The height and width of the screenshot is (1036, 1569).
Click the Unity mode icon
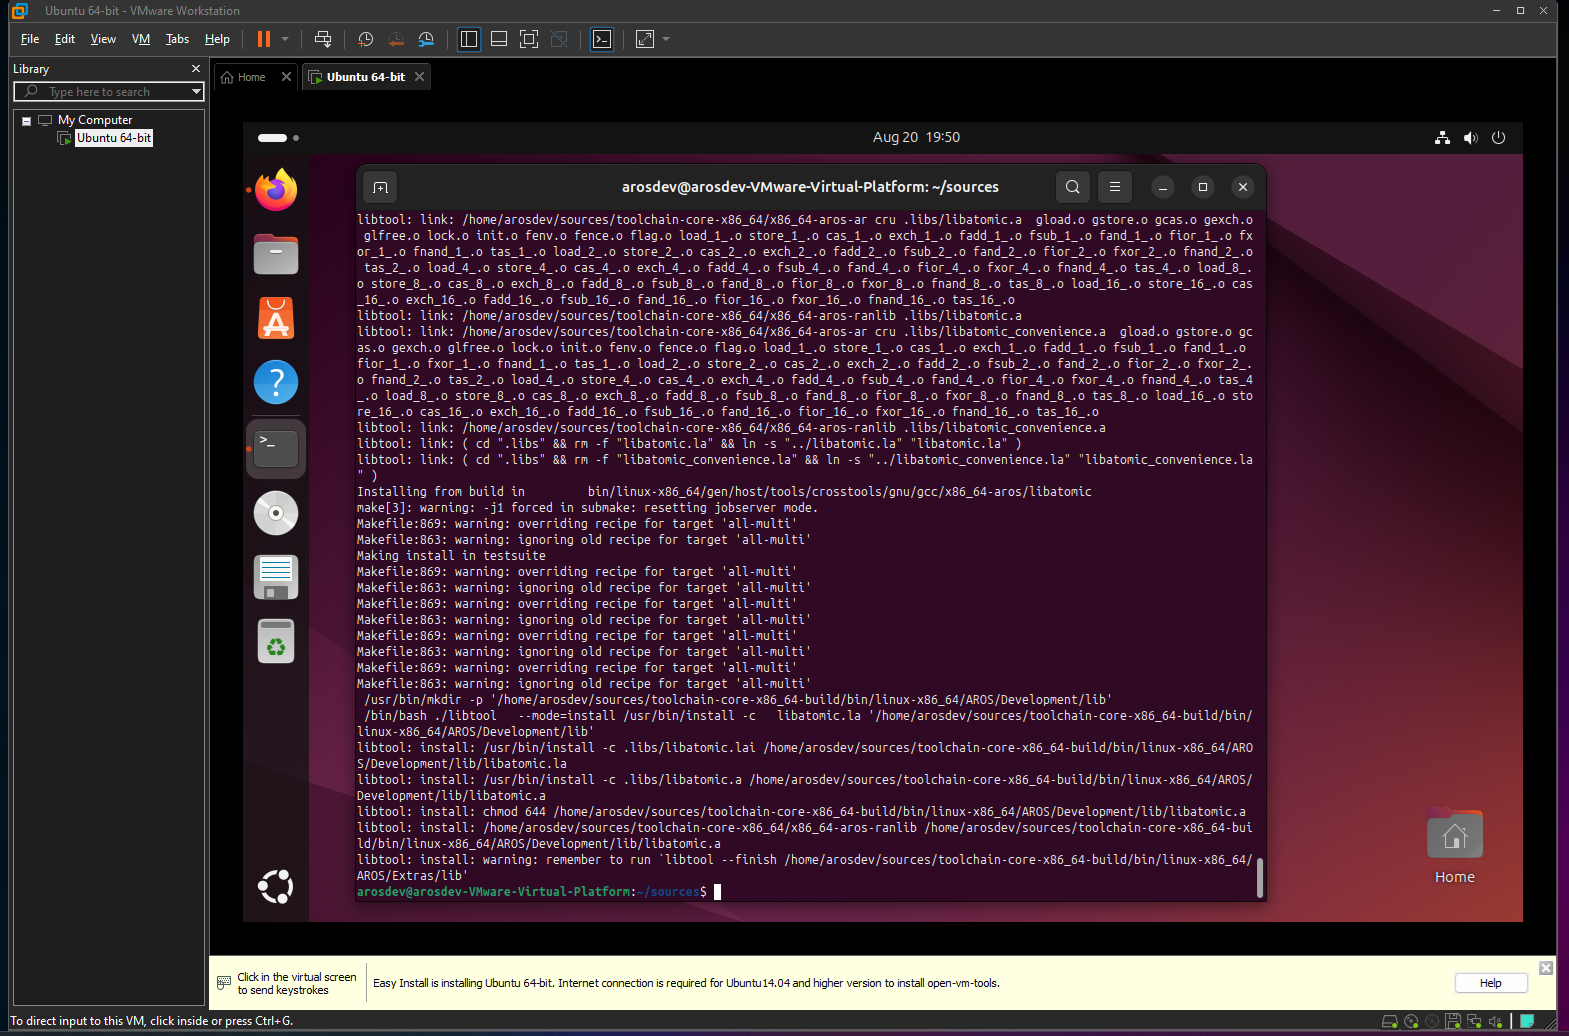point(559,39)
